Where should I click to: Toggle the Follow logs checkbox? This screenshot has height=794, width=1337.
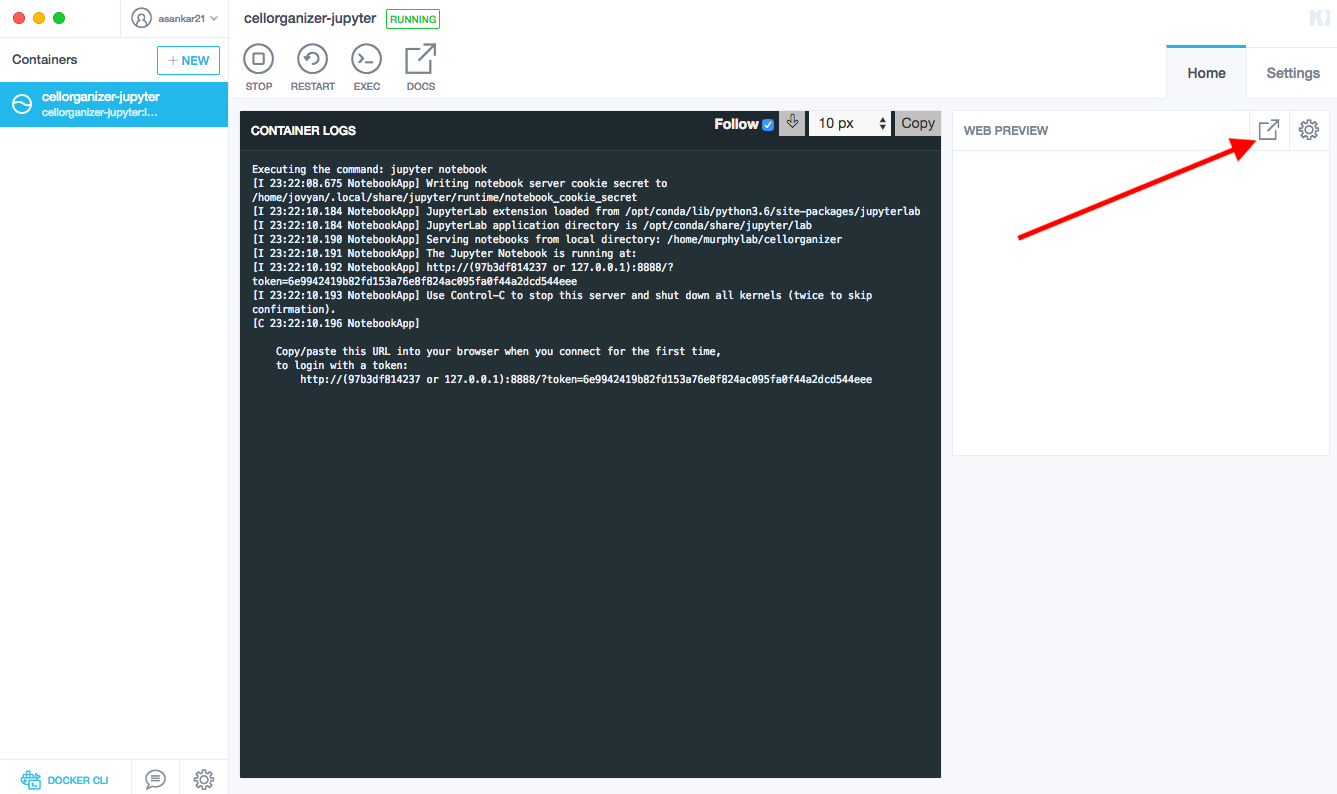click(768, 124)
